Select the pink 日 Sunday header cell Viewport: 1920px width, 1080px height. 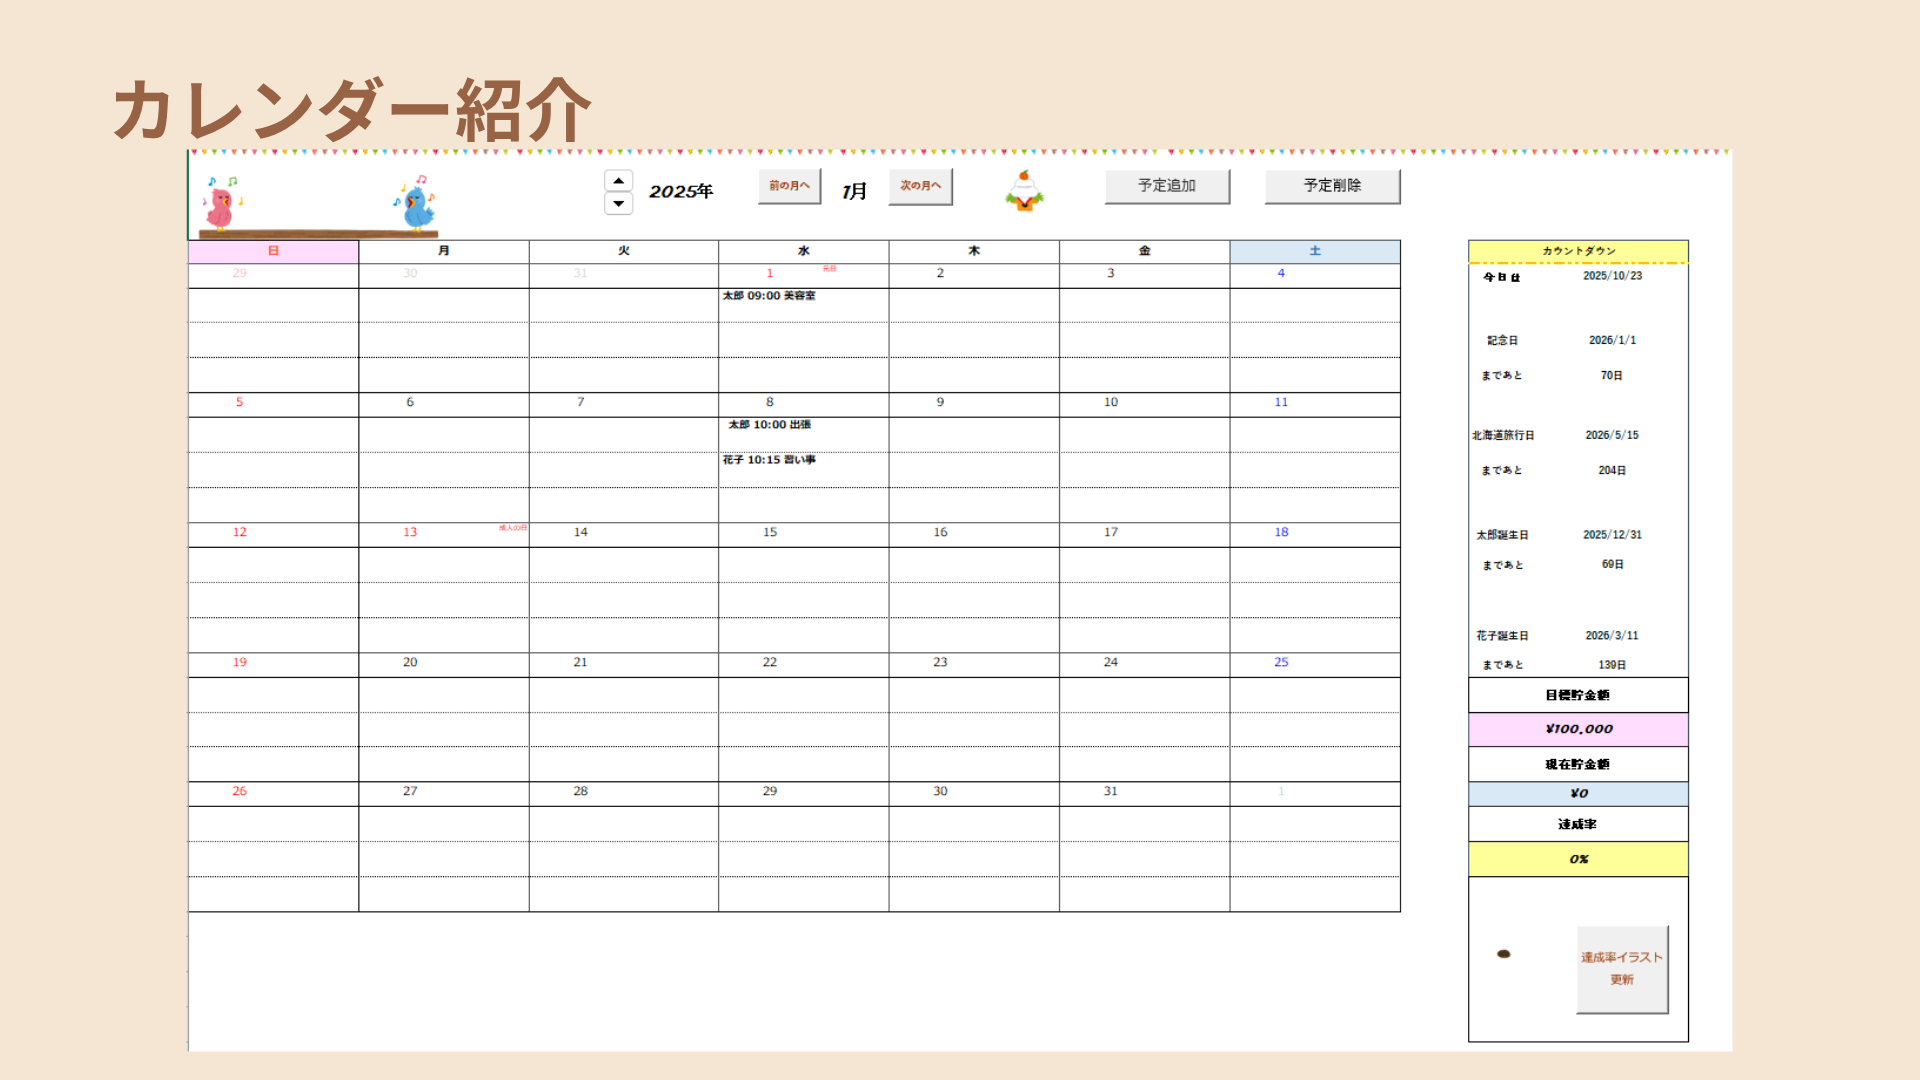coord(273,251)
